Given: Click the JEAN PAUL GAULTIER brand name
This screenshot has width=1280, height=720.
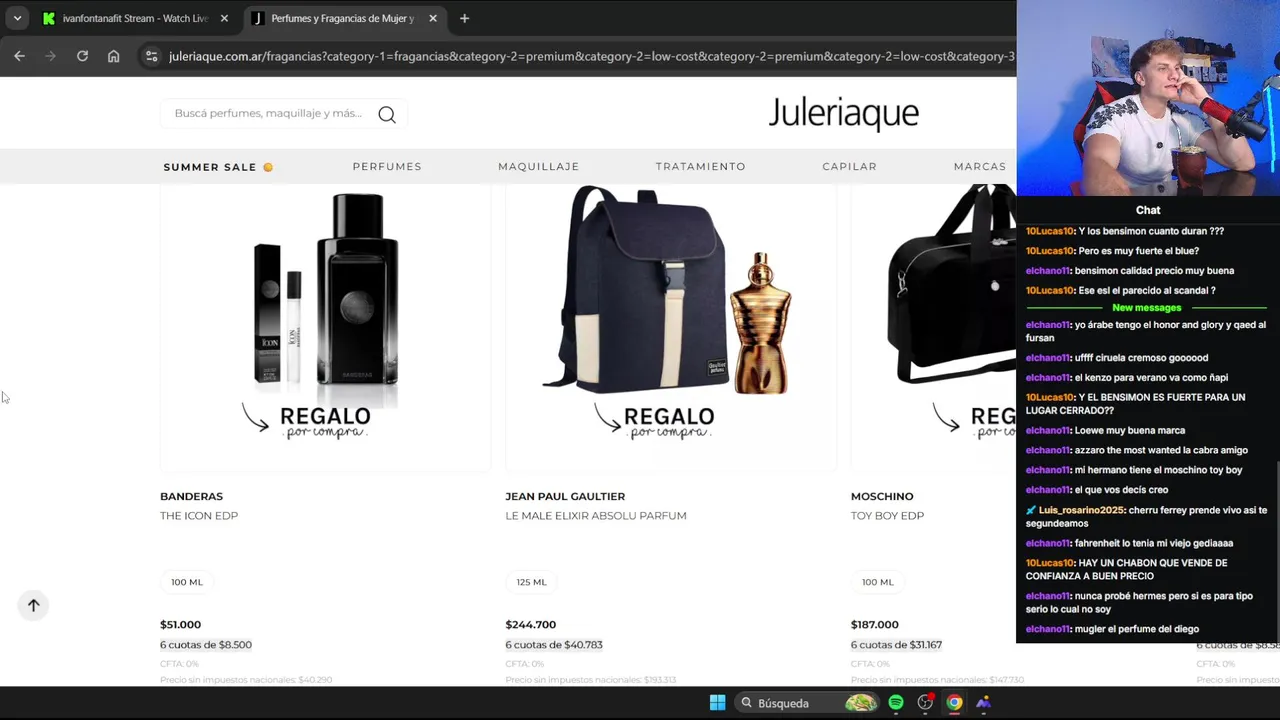Looking at the screenshot, I should coord(565,496).
